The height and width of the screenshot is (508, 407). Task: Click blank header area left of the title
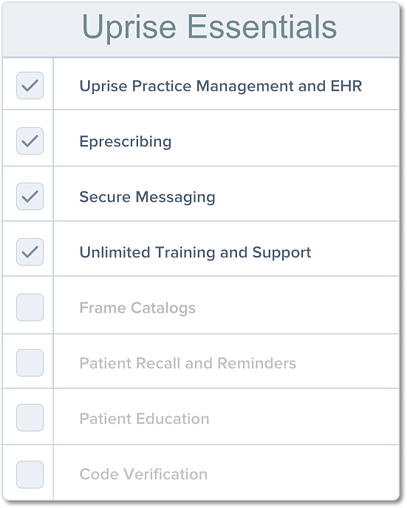pyautogui.click(x=40, y=30)
